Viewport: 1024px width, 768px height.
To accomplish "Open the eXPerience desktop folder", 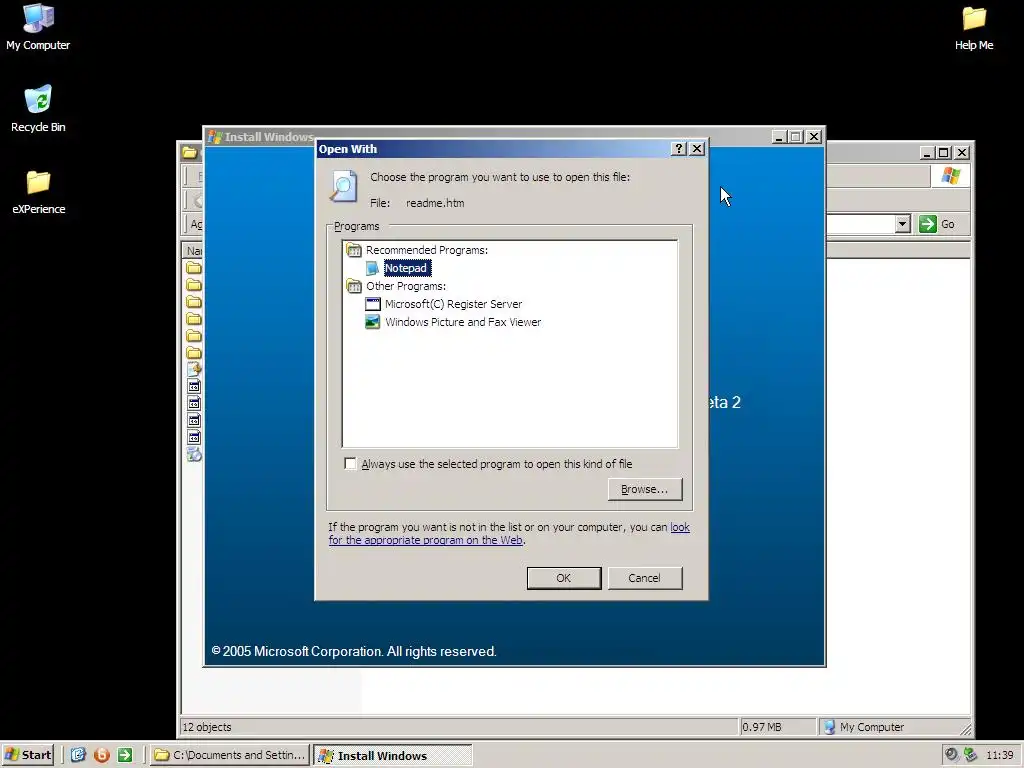I will [x=39, y=192].
